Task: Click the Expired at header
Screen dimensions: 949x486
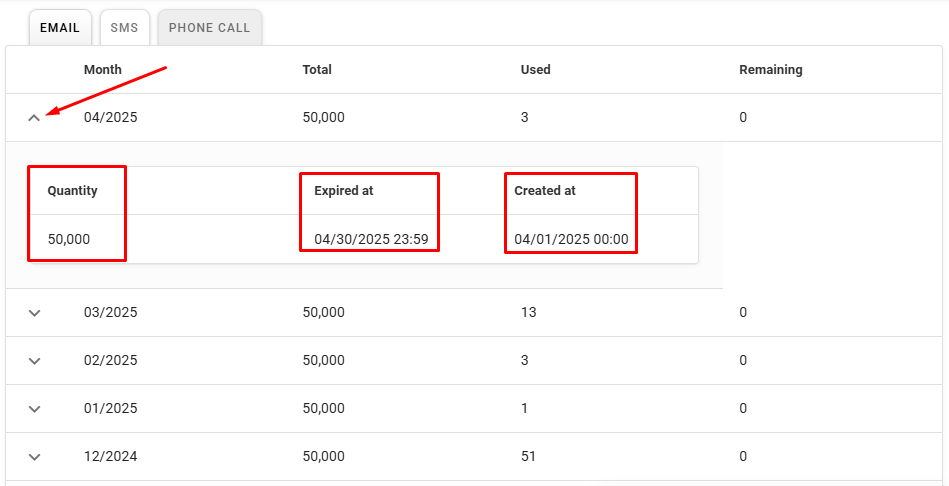Action: [x=343, y=191]
